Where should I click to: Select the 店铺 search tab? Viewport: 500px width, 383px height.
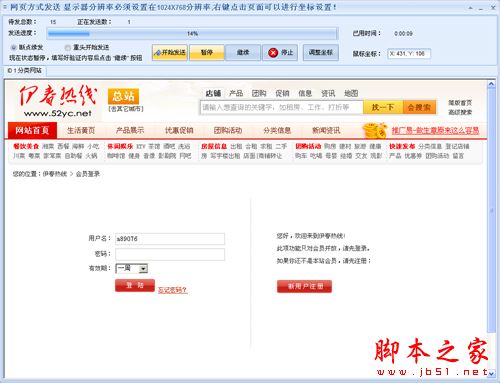tap(213, 93)
